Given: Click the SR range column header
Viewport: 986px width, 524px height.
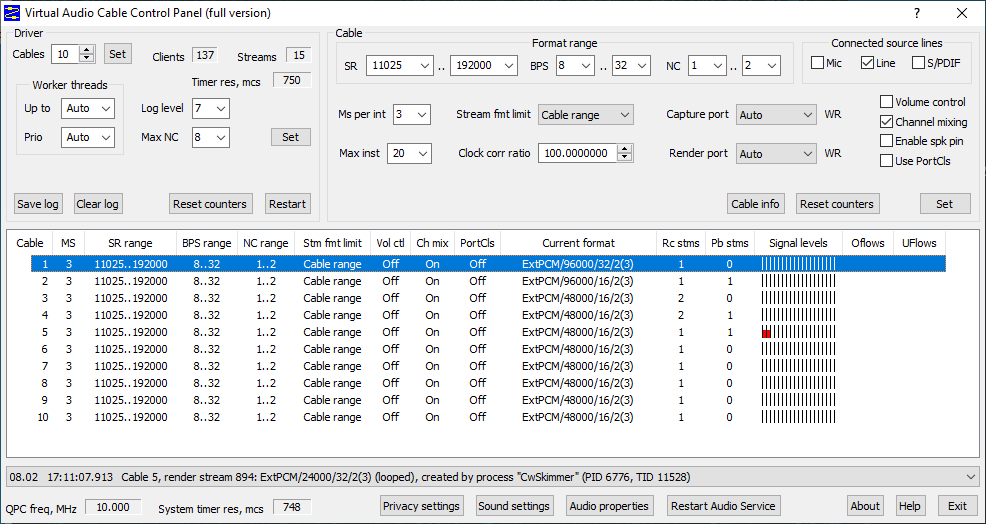Looking at the screenshot, I should tap(130, 243).
